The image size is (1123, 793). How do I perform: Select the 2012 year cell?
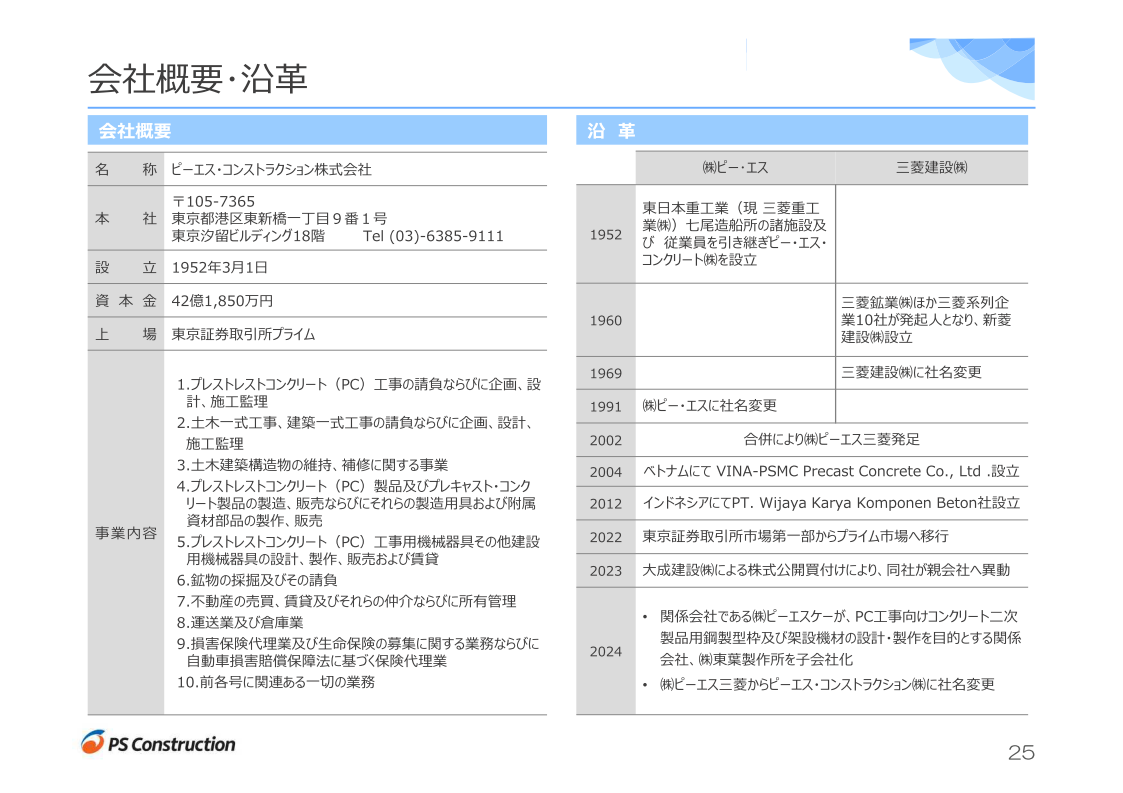606,504
